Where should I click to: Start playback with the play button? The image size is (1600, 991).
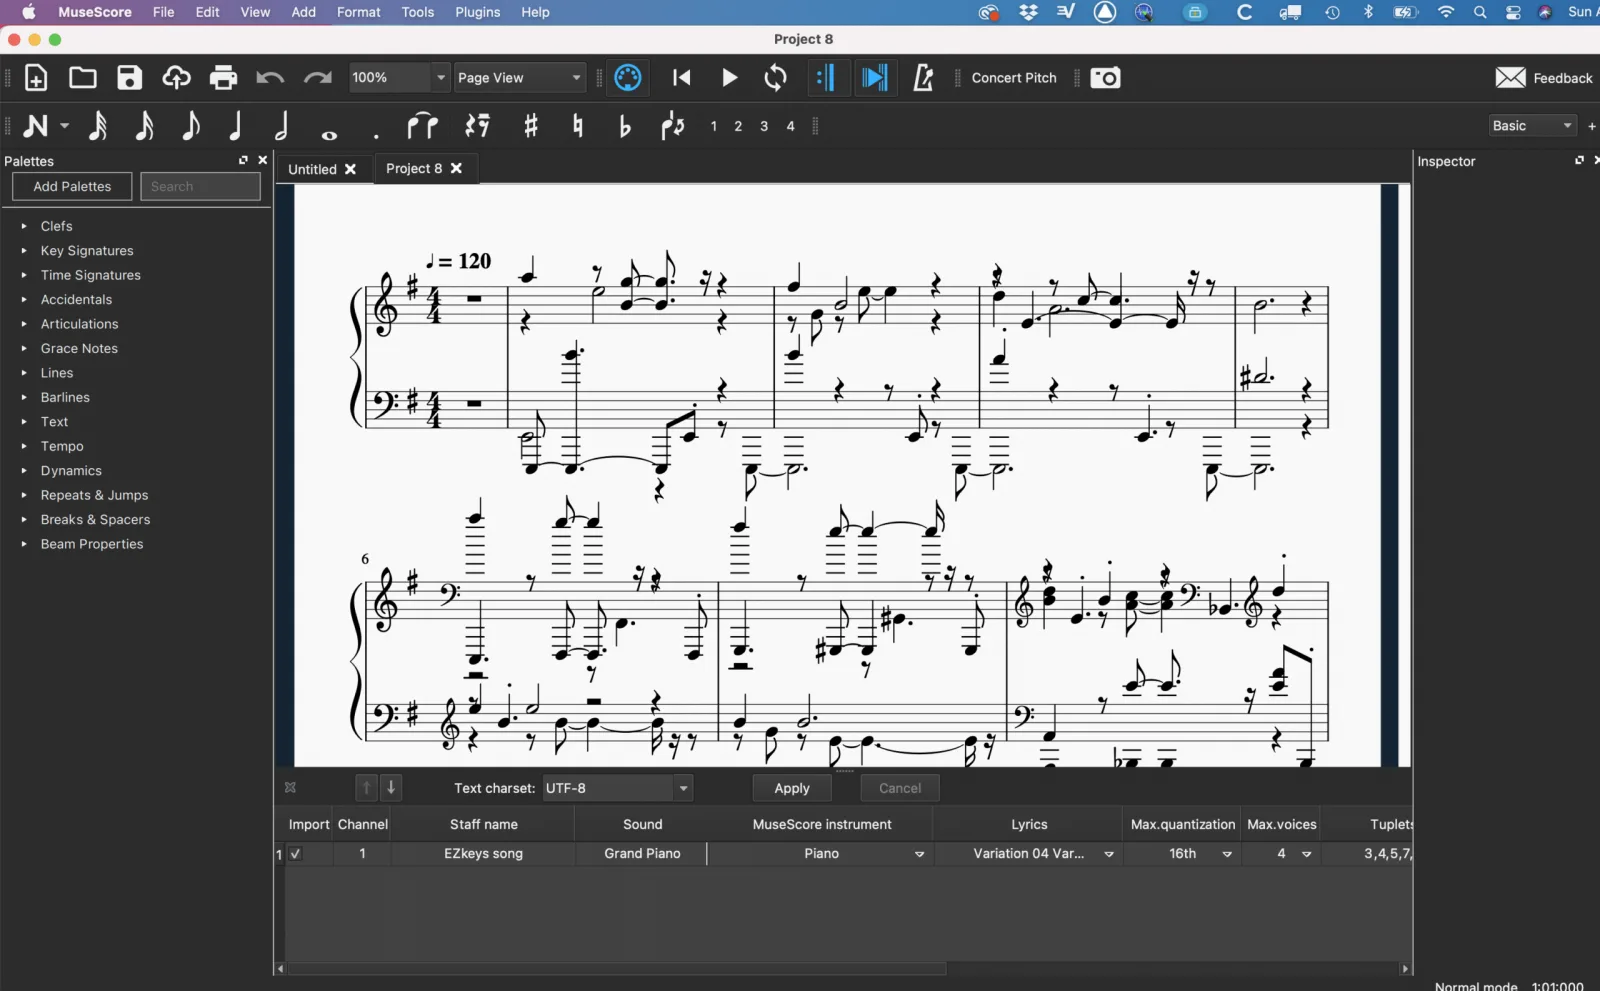[730, 78]
